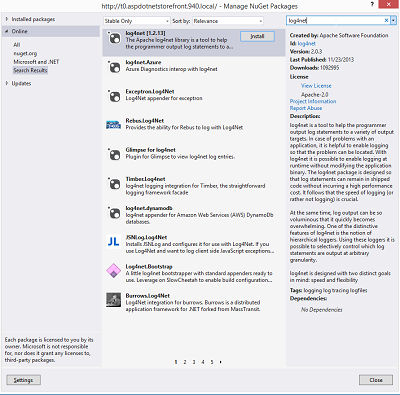This screenshot has height=395, width=400.
Task: Click the next page arrow
Action: point(221,362)
